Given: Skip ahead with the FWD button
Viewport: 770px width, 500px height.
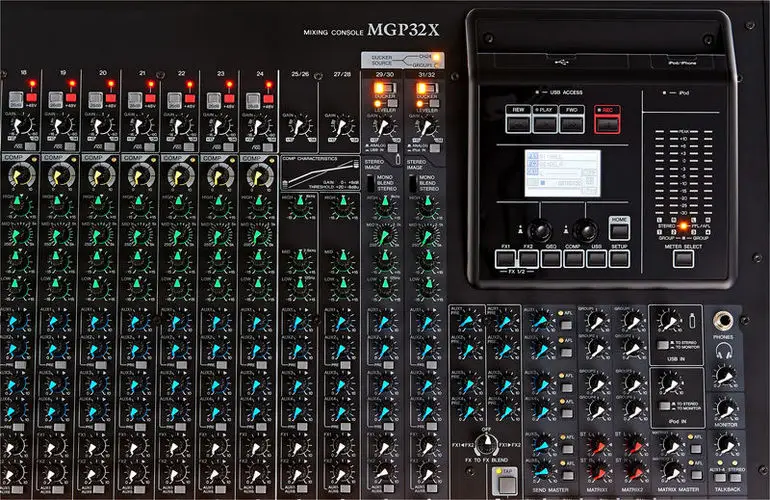Looking at the screenshot, I should (572, 123).
